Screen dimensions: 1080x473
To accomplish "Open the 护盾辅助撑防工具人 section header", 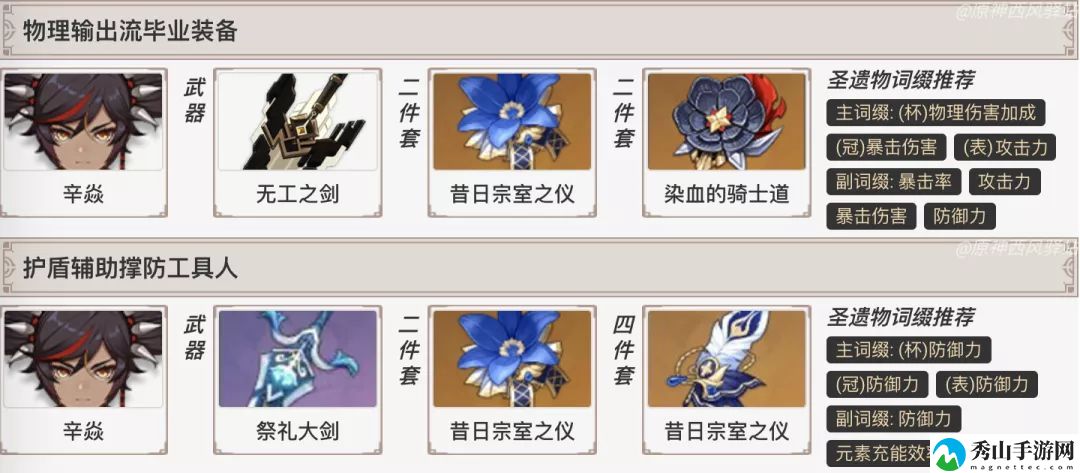I will coord(540,269).
